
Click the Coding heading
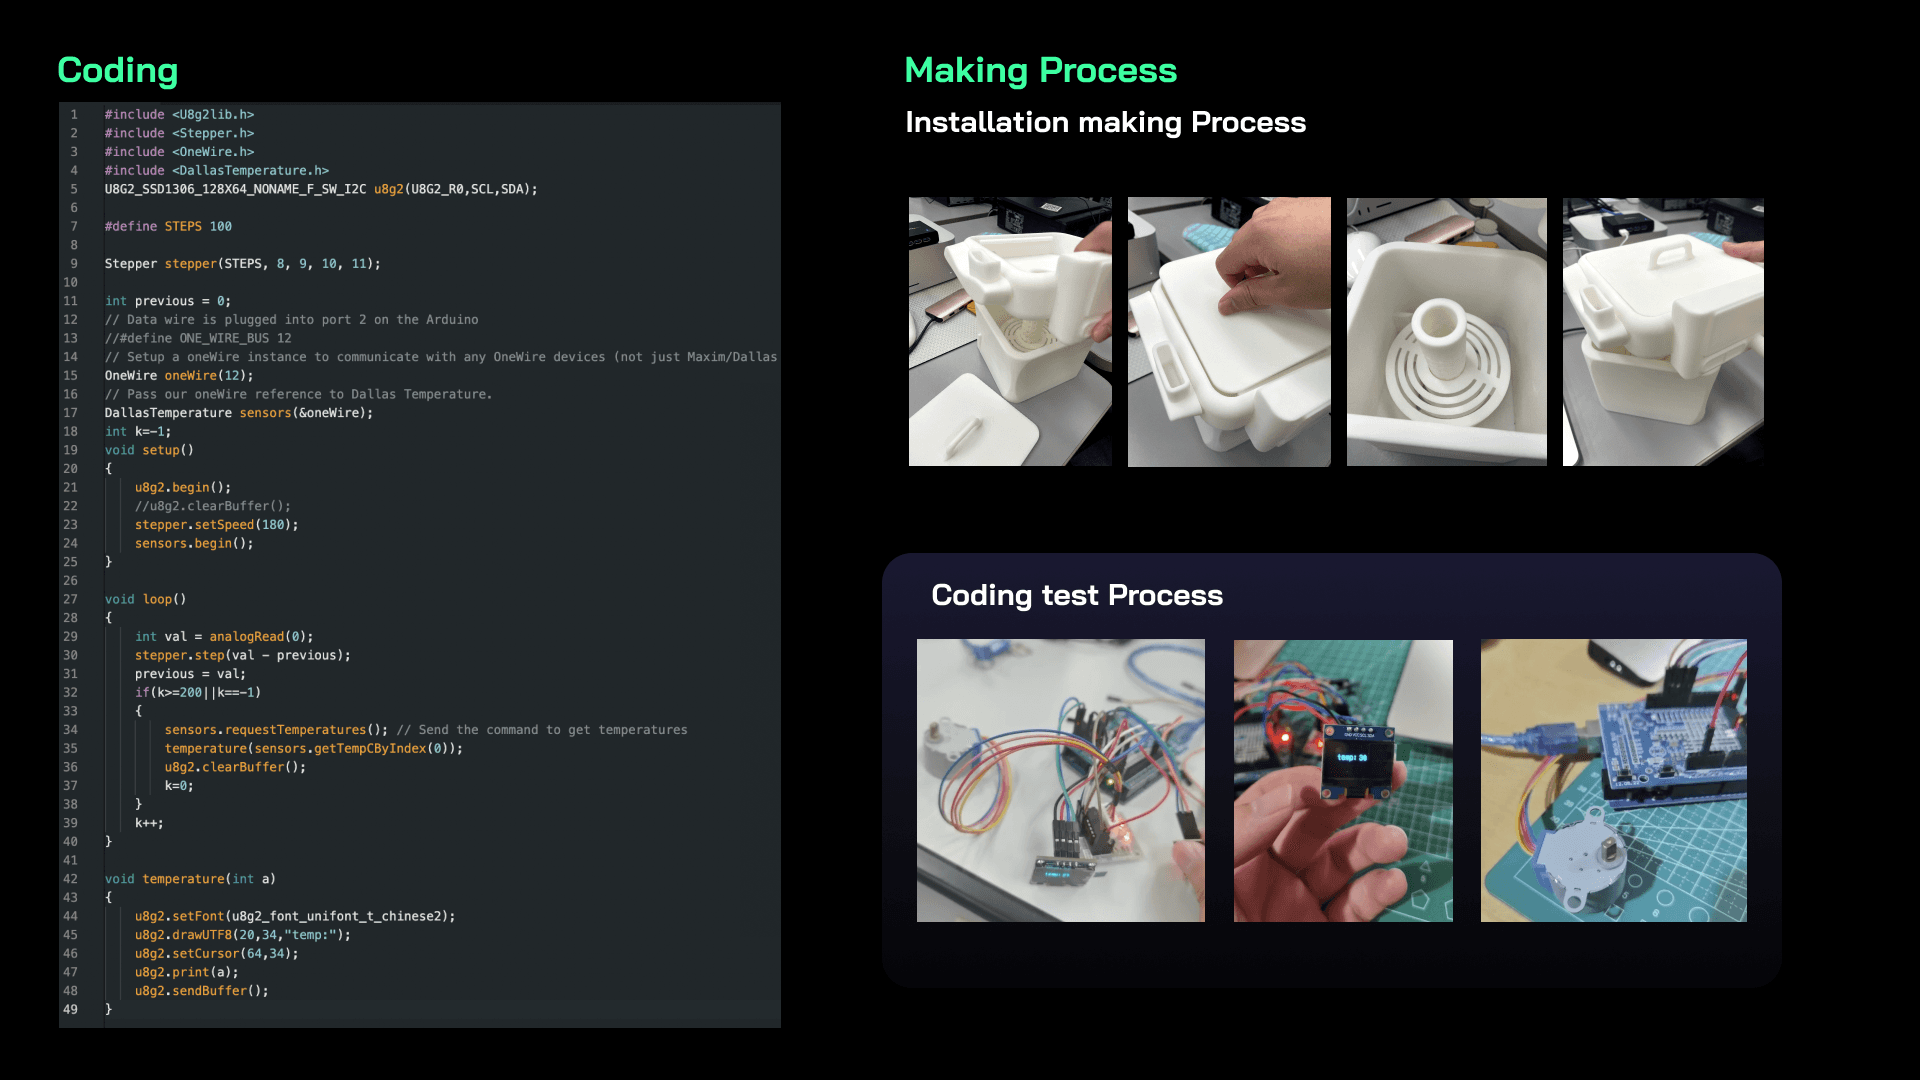[118, 70]
